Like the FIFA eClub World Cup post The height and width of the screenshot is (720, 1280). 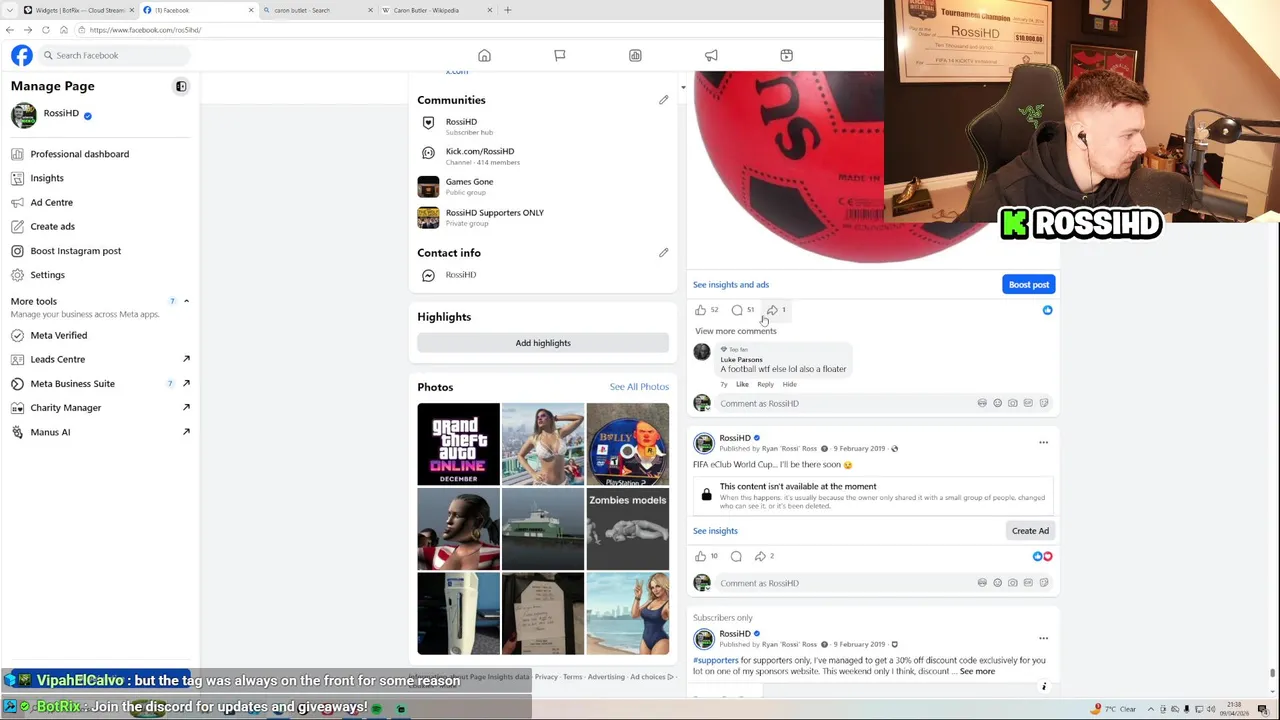point(700,556)
